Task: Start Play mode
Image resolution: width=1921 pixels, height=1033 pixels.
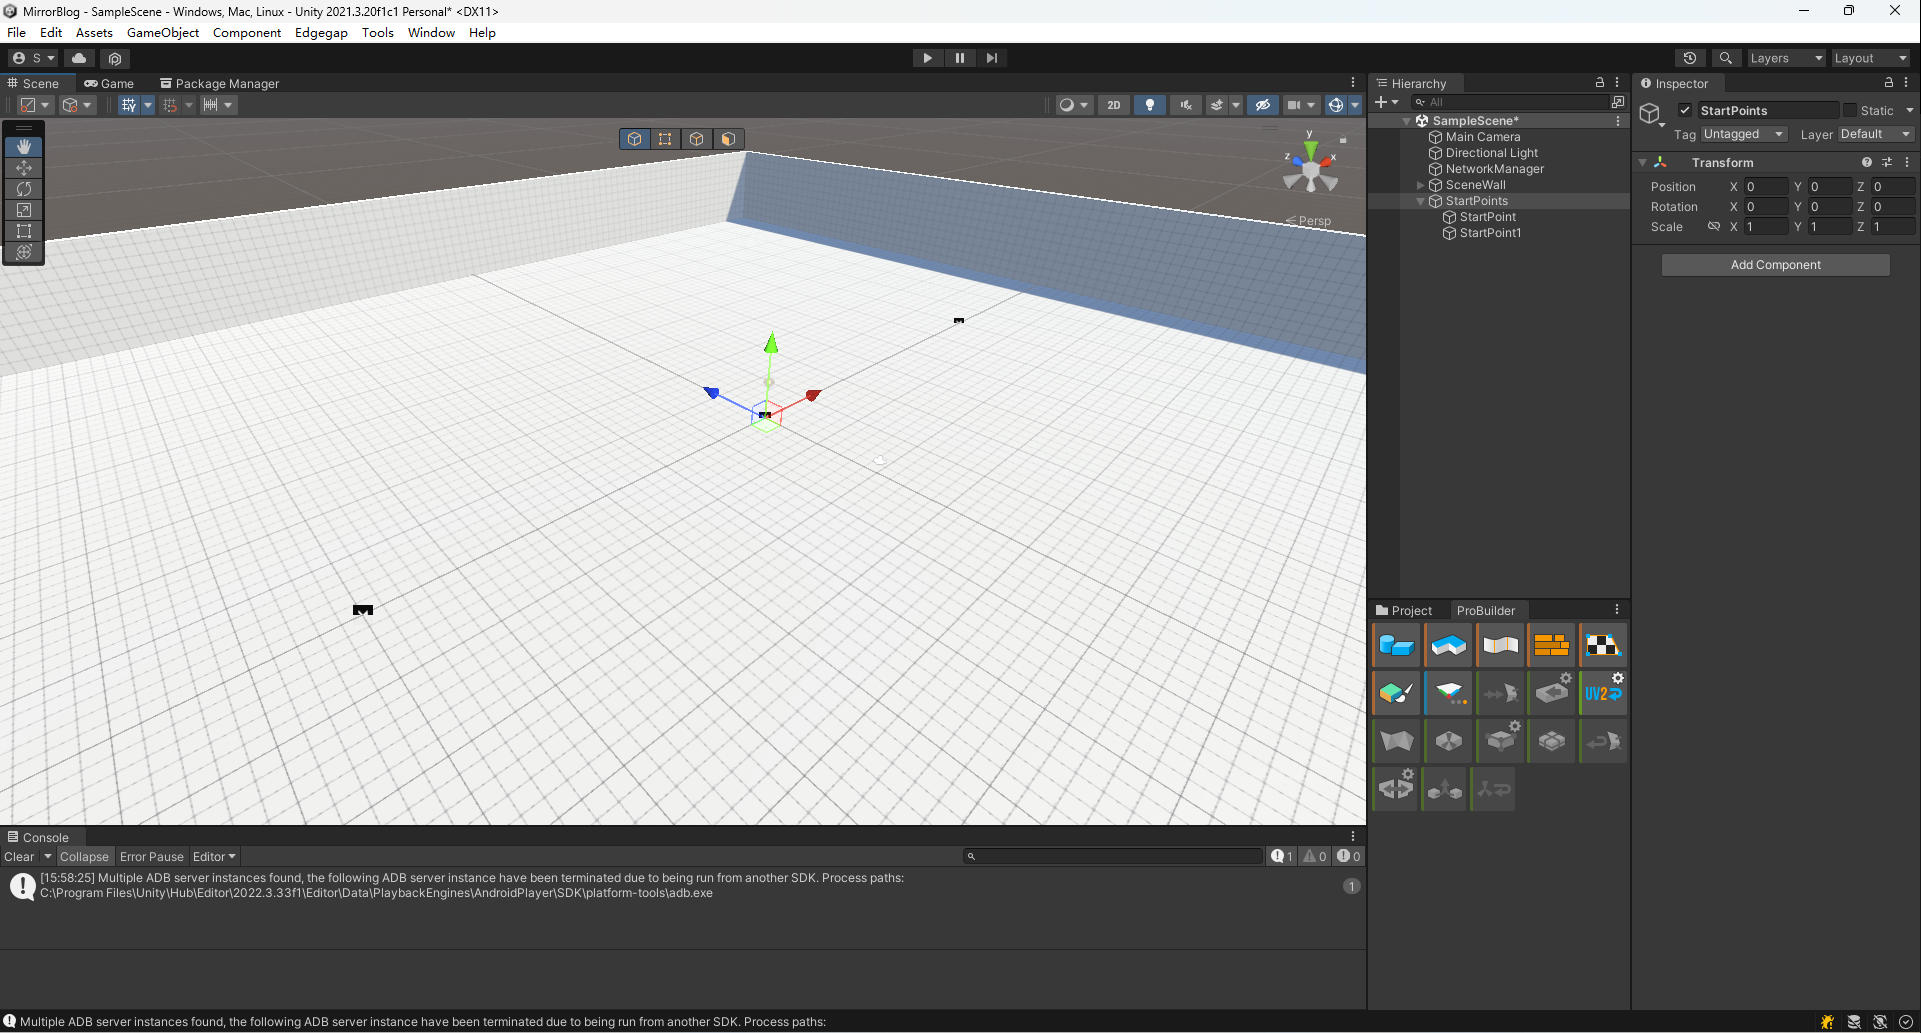Action: pyautogui.click(x=928, y=58)
